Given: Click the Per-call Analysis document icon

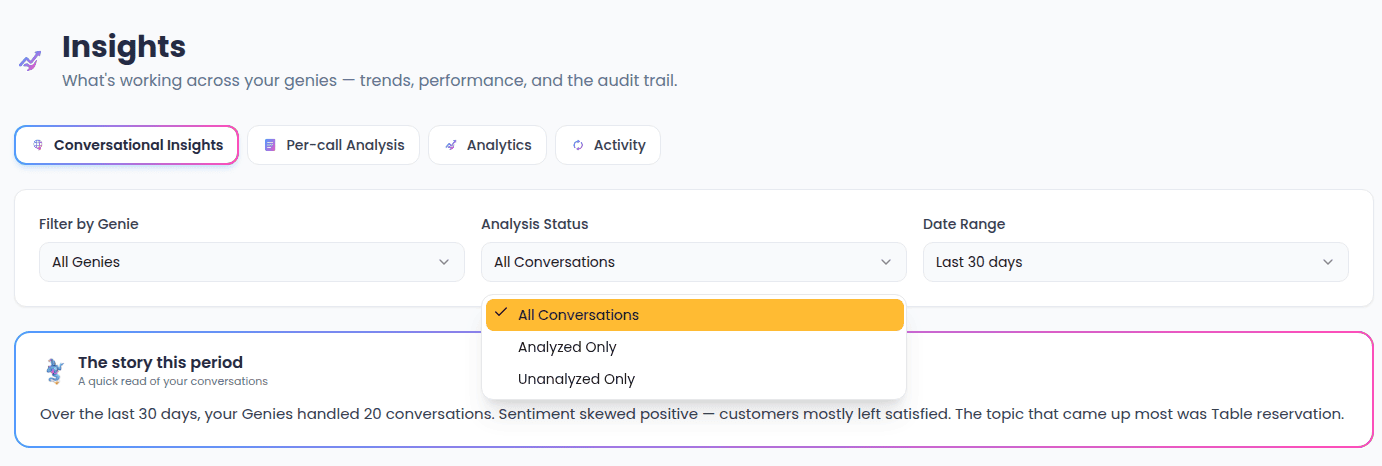Looking at the screenshot, I should [270, 145].
